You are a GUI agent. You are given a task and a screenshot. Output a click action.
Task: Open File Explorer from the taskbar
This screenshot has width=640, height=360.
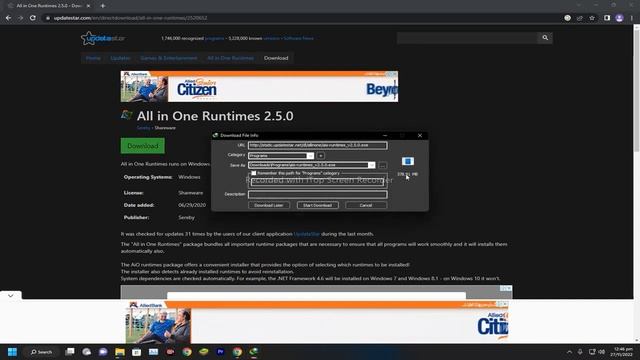point(120,352)
